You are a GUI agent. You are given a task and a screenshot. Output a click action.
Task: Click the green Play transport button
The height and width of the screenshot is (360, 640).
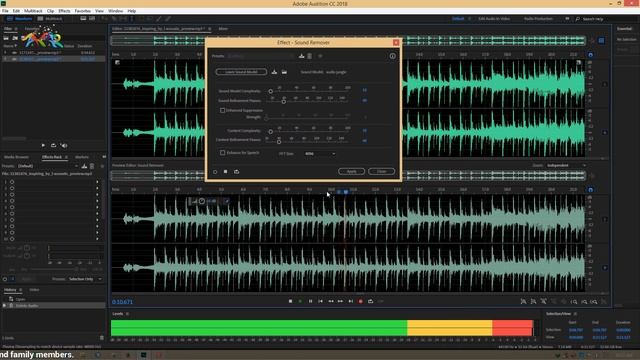click(300, 301)
